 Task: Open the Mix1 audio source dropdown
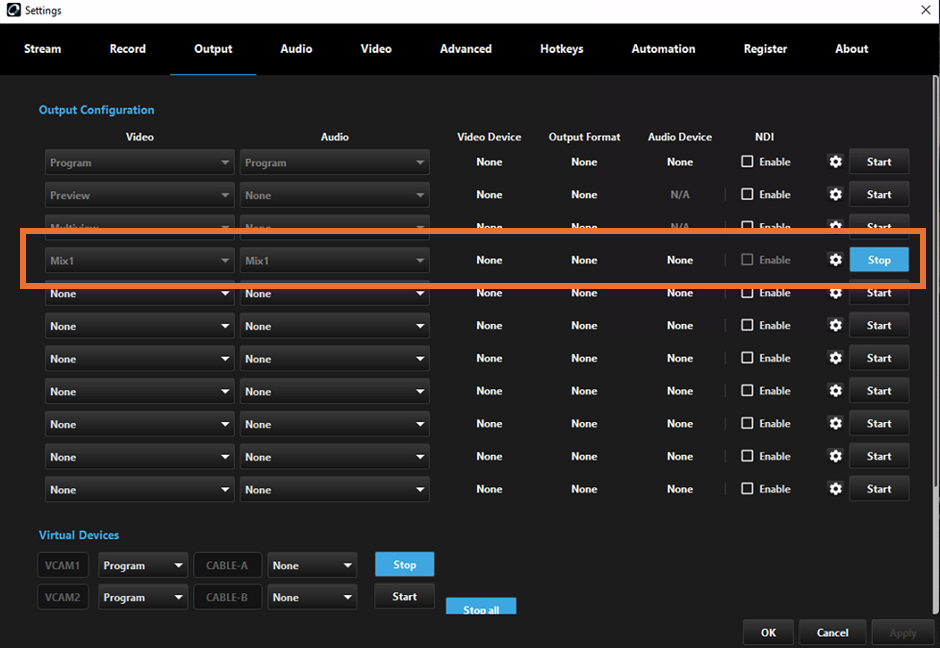tap(334, 259)
